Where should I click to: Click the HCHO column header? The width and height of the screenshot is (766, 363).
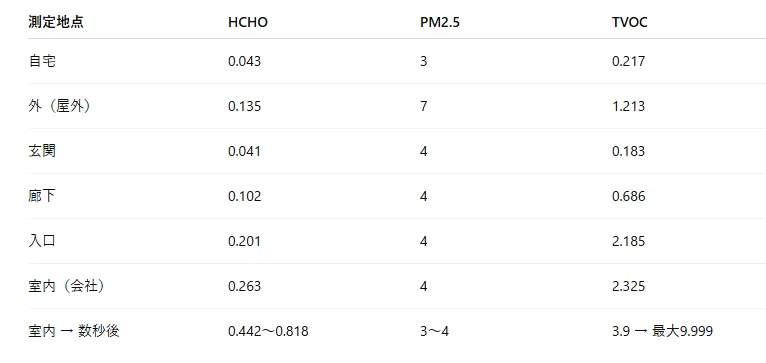coord(248,22)
